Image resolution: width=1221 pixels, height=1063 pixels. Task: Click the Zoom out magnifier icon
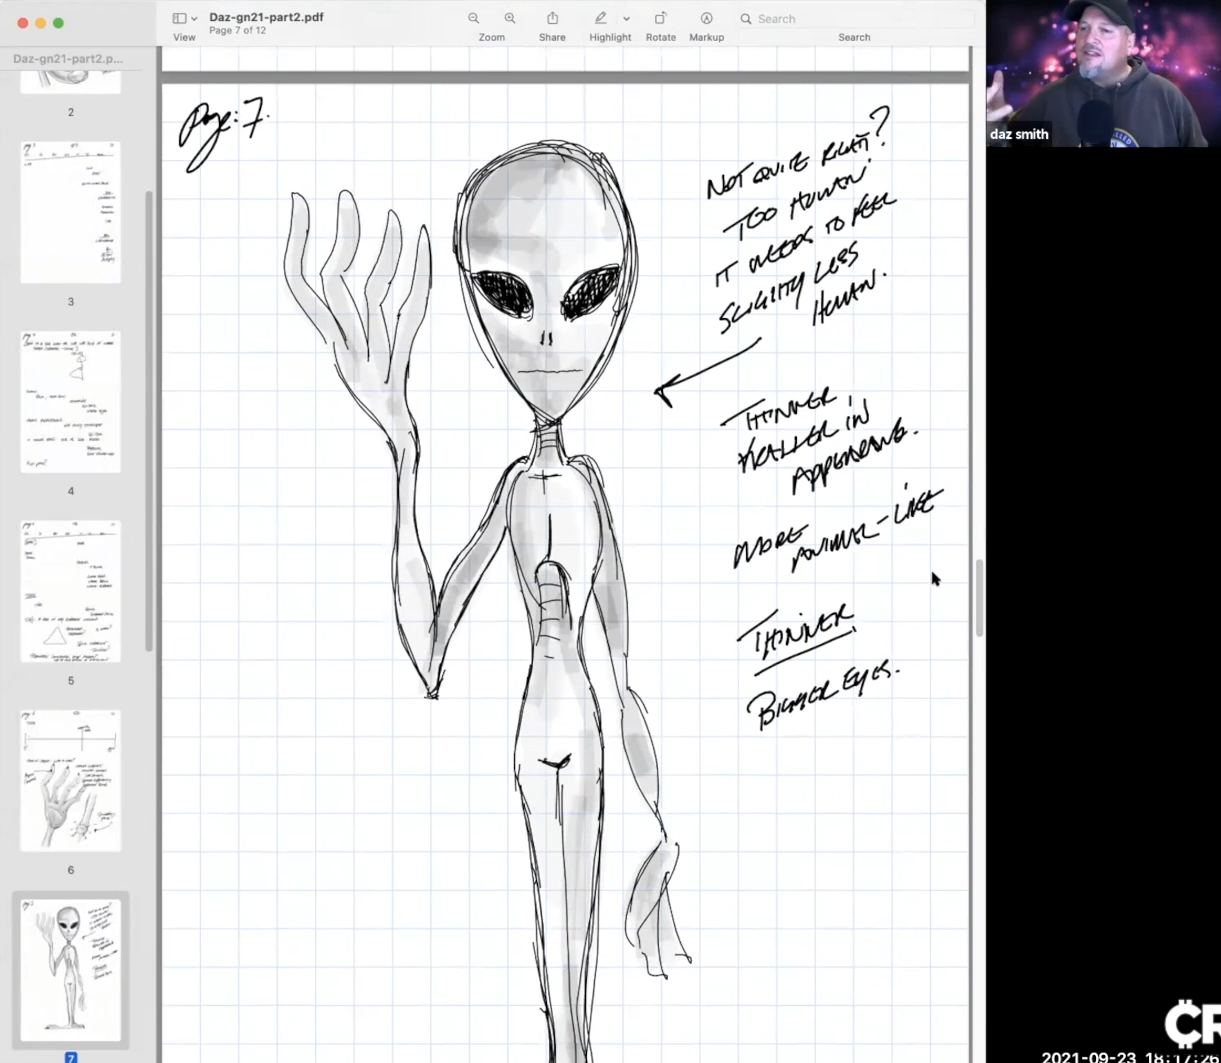[x=474, y=18]
